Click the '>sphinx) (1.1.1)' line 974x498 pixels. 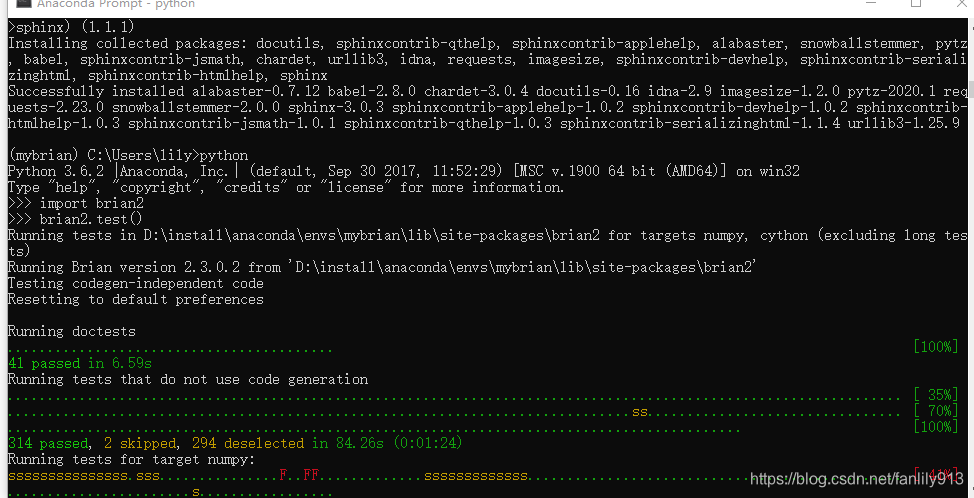click(x=71, y=27)
